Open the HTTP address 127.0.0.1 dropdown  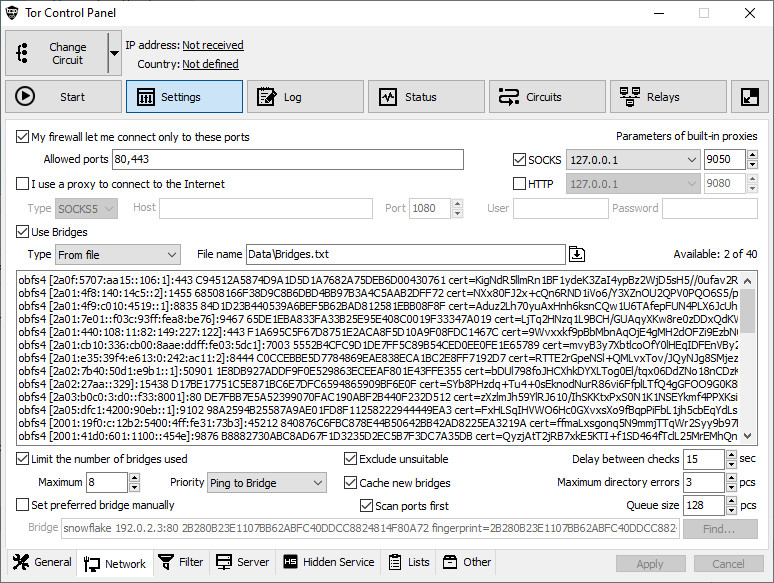tap(633, 184)
